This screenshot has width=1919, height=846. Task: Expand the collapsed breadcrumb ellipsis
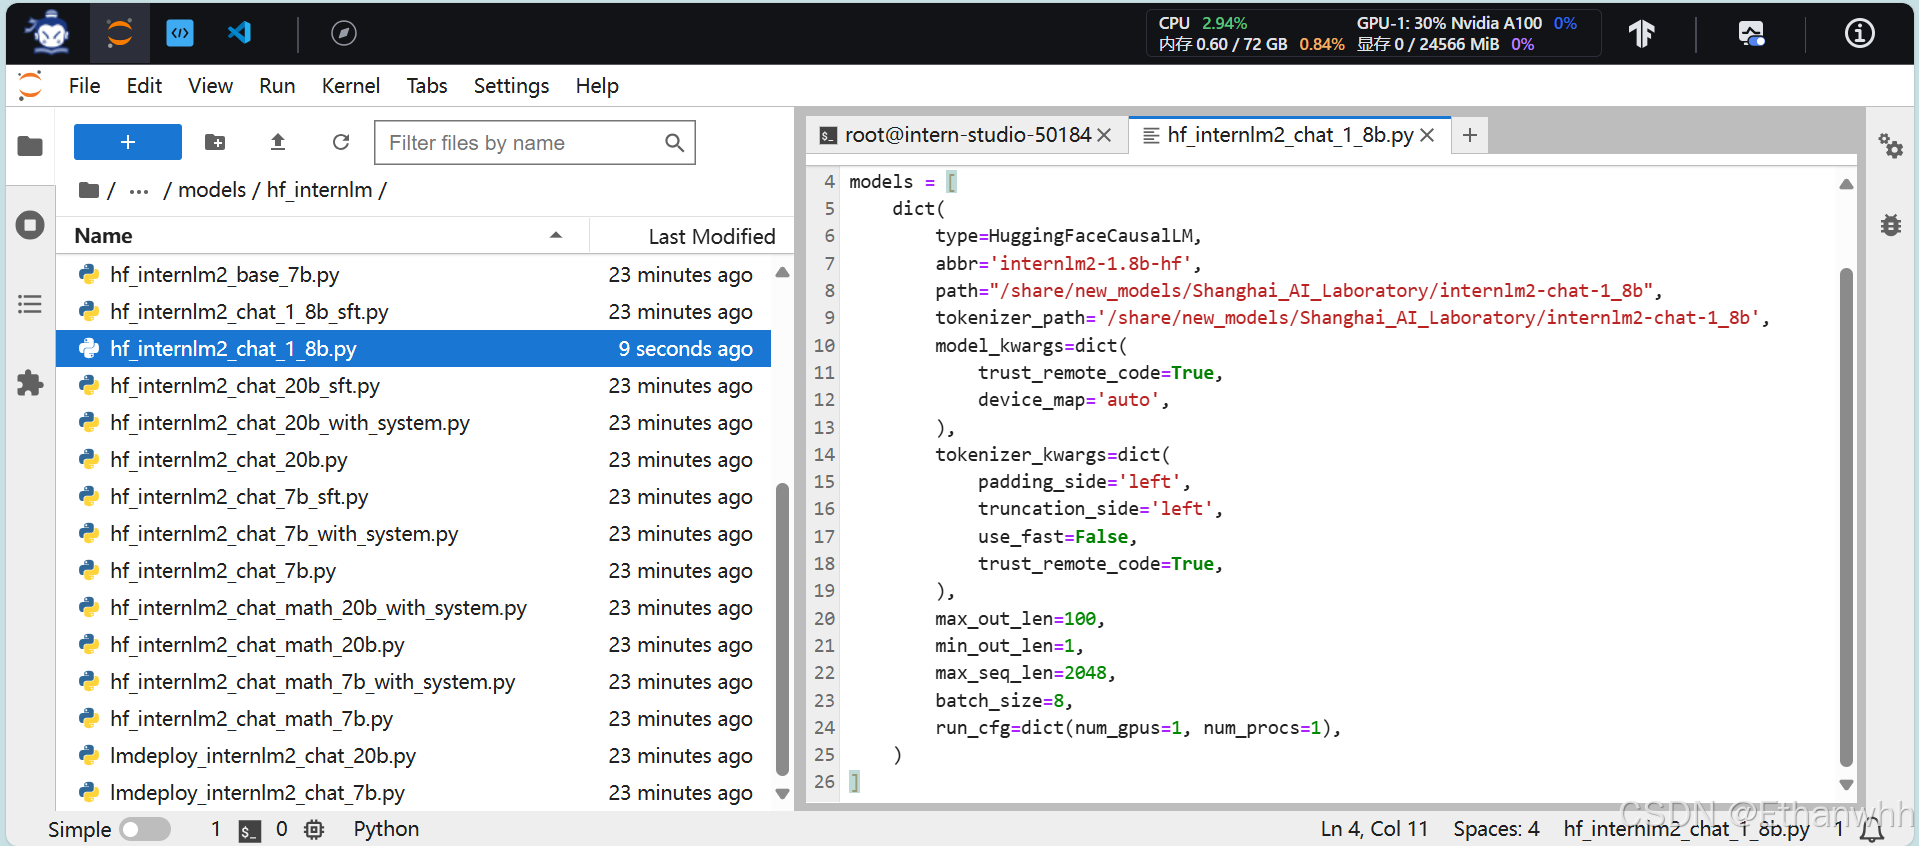click(x=139, y=190)
